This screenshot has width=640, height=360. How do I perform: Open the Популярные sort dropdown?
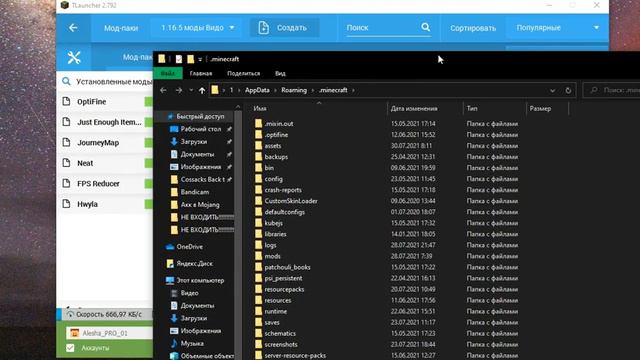point(557,28)
